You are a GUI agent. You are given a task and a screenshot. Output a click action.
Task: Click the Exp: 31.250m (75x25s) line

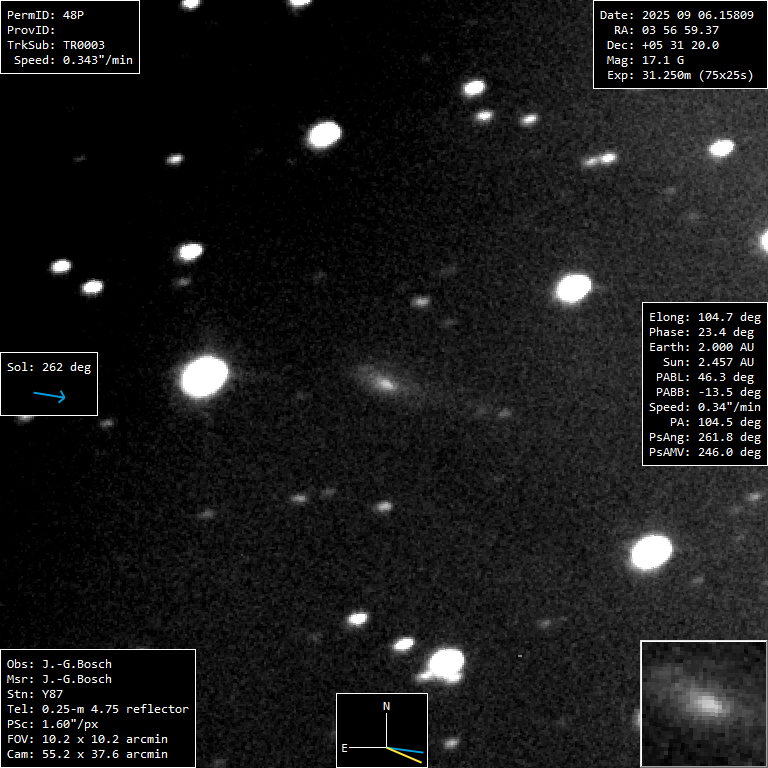click(x=680, y=75)
